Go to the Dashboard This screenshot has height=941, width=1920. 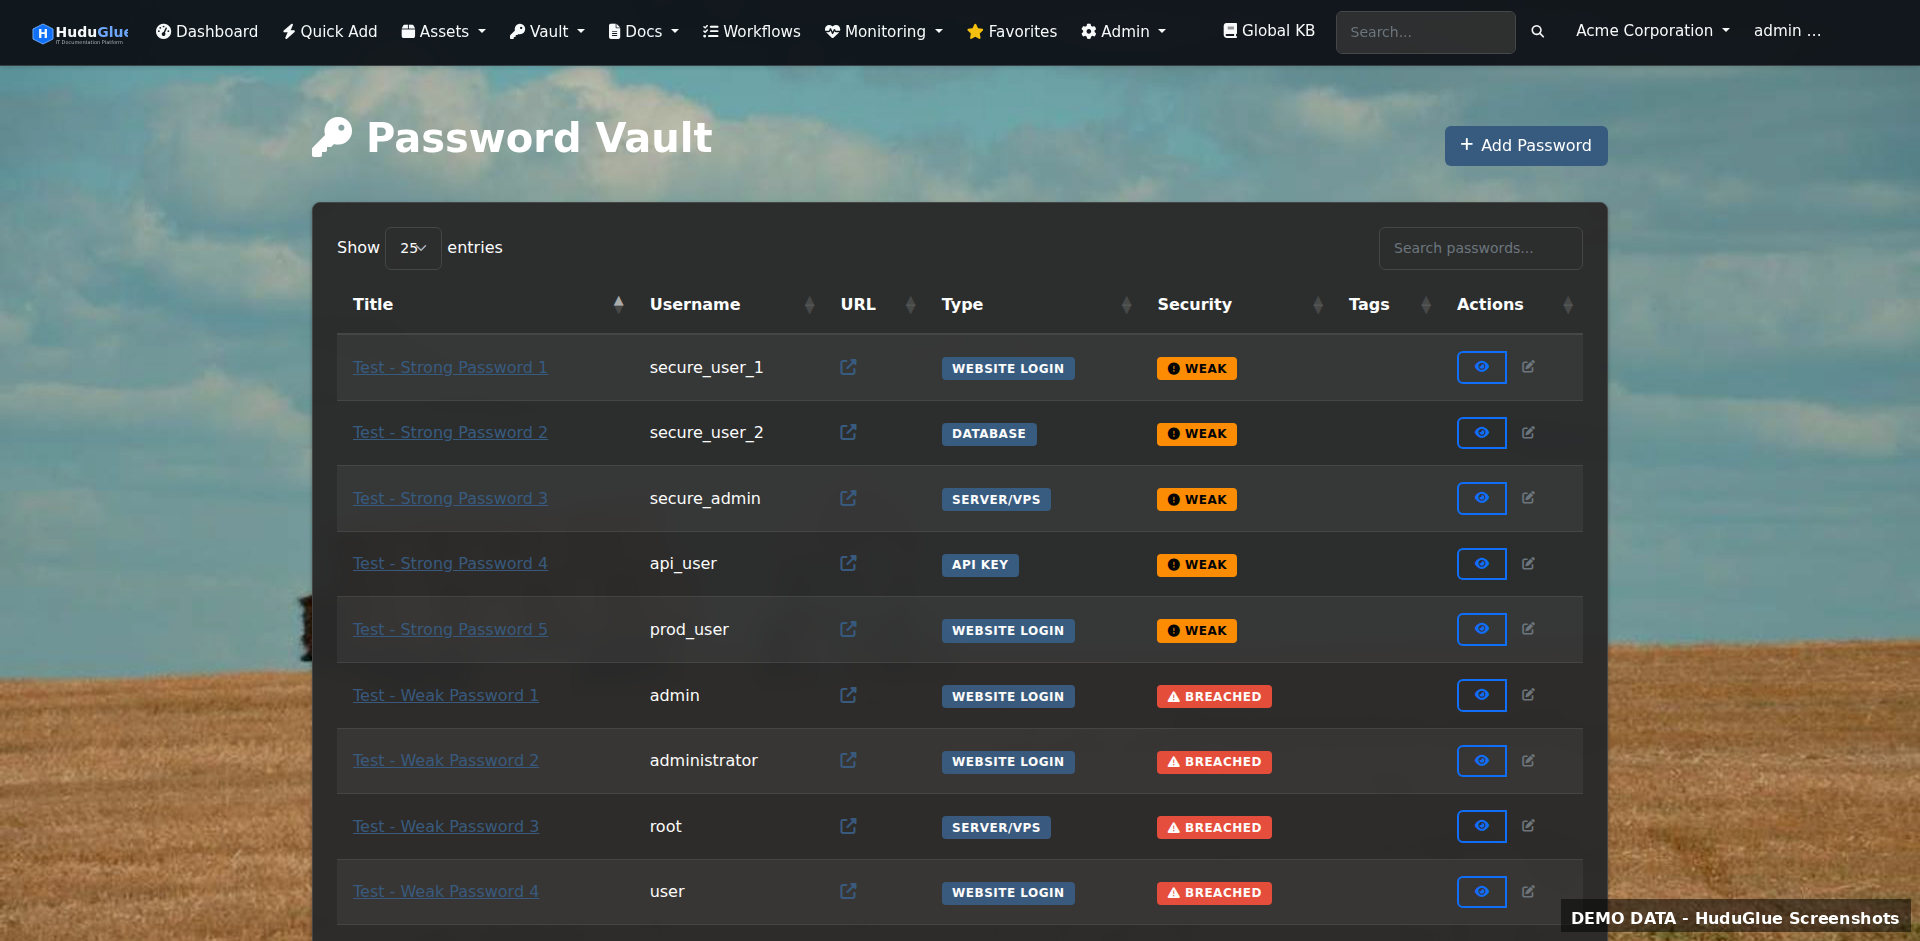tap(206, 31)
